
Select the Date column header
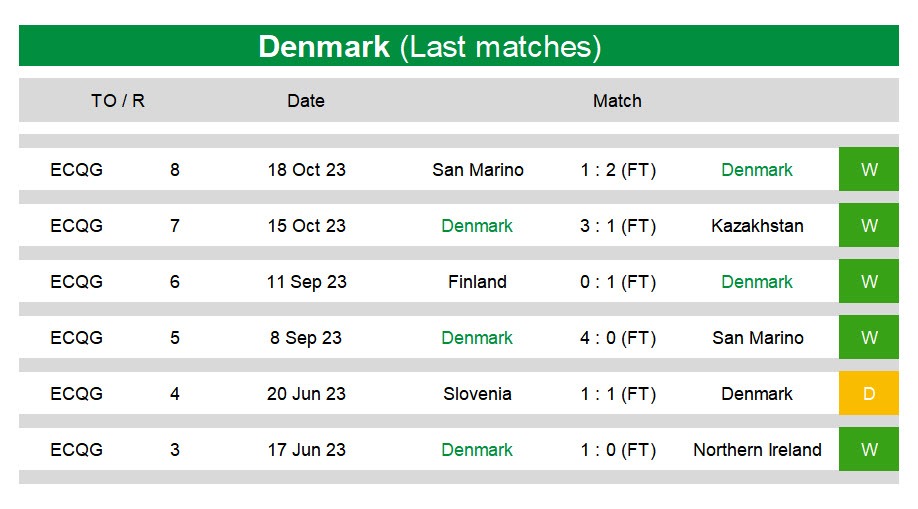click(x=306, y=101)
